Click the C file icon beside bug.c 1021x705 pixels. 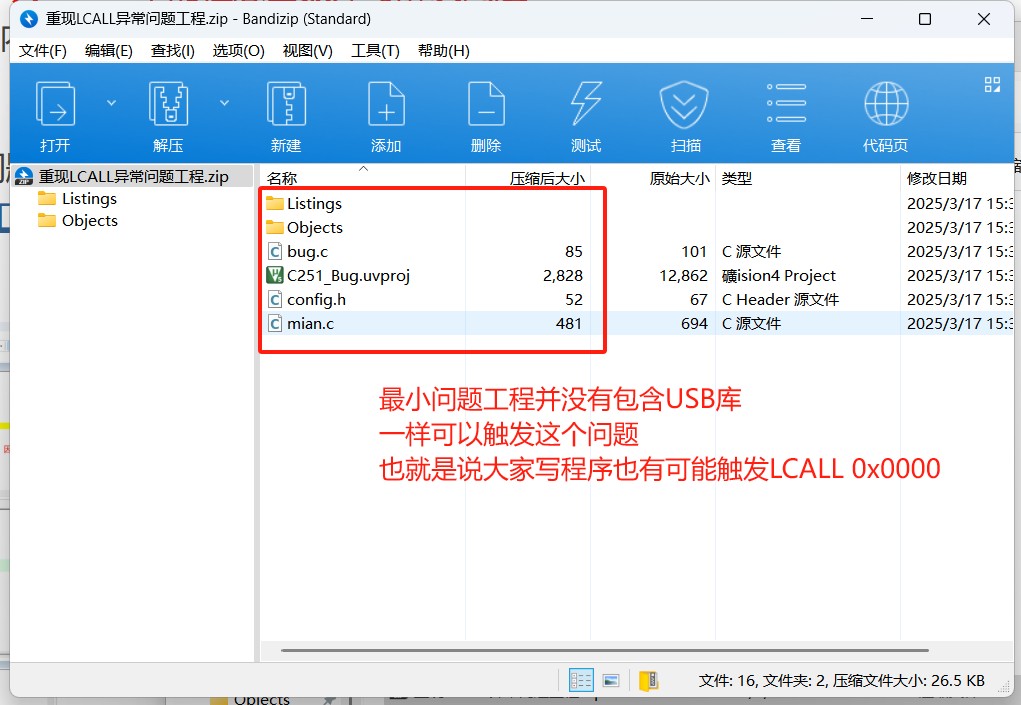[x=275, y=252]
